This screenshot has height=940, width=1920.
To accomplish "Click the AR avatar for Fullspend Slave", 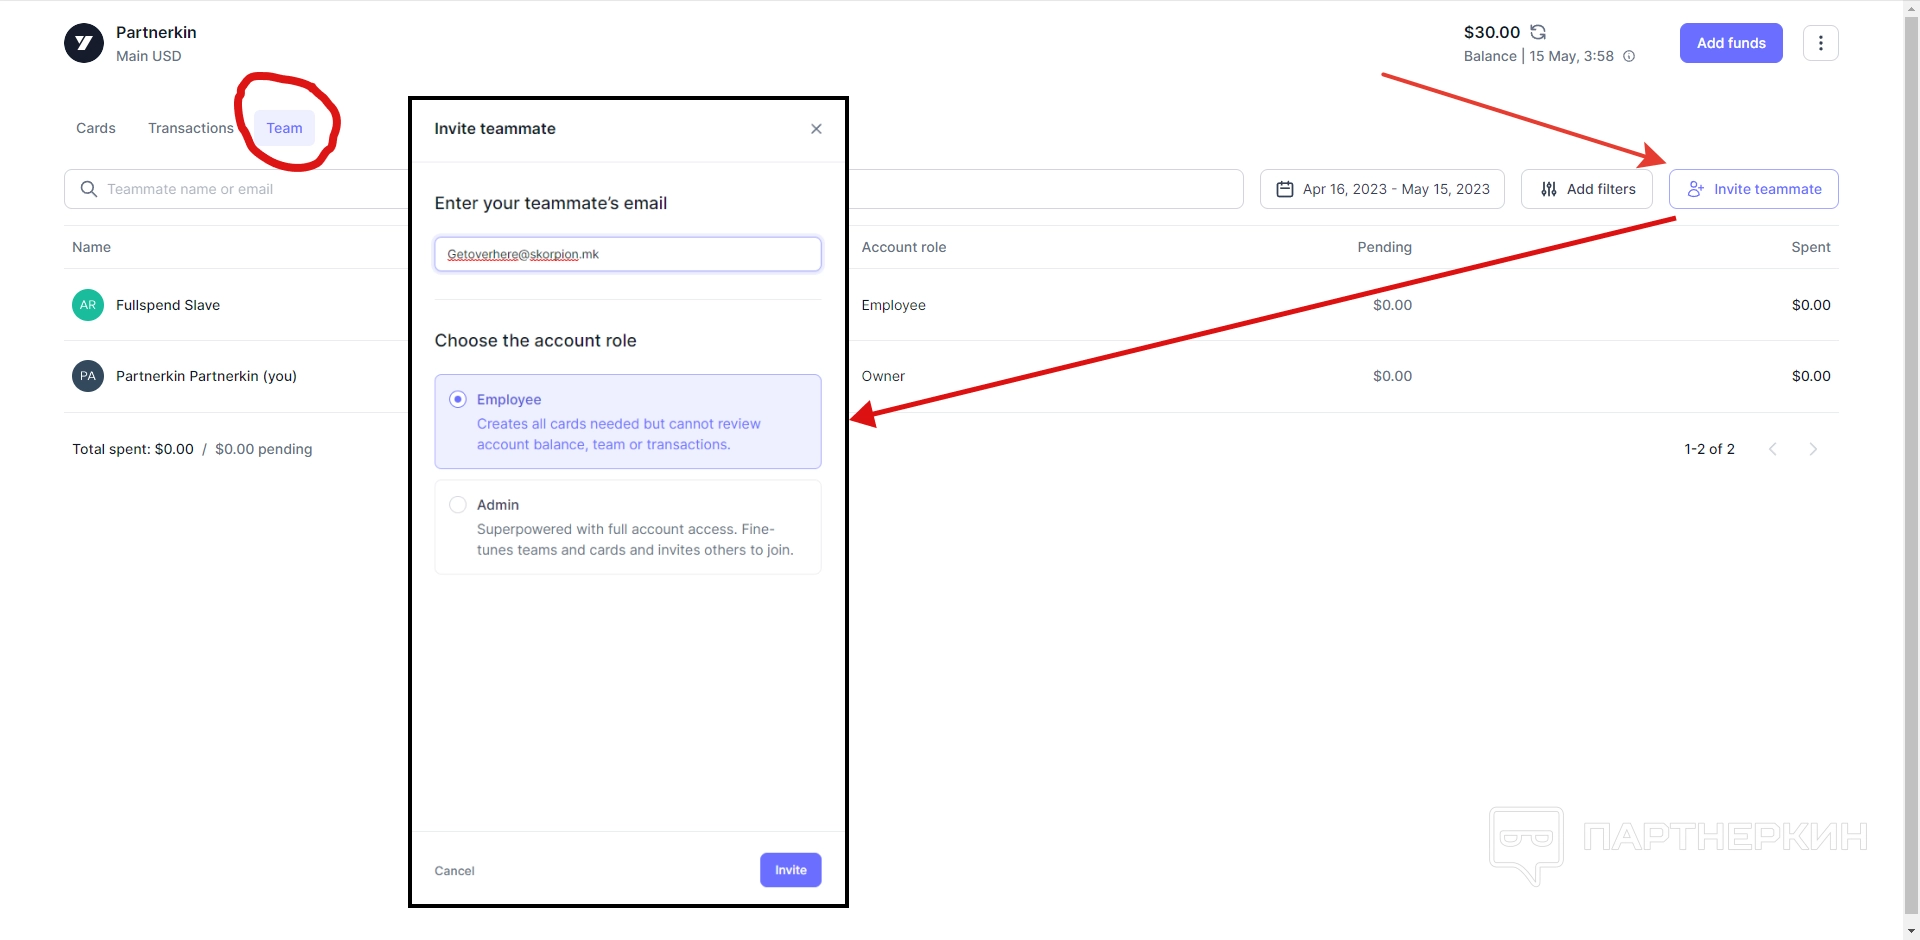I will [x=88, y=305].
